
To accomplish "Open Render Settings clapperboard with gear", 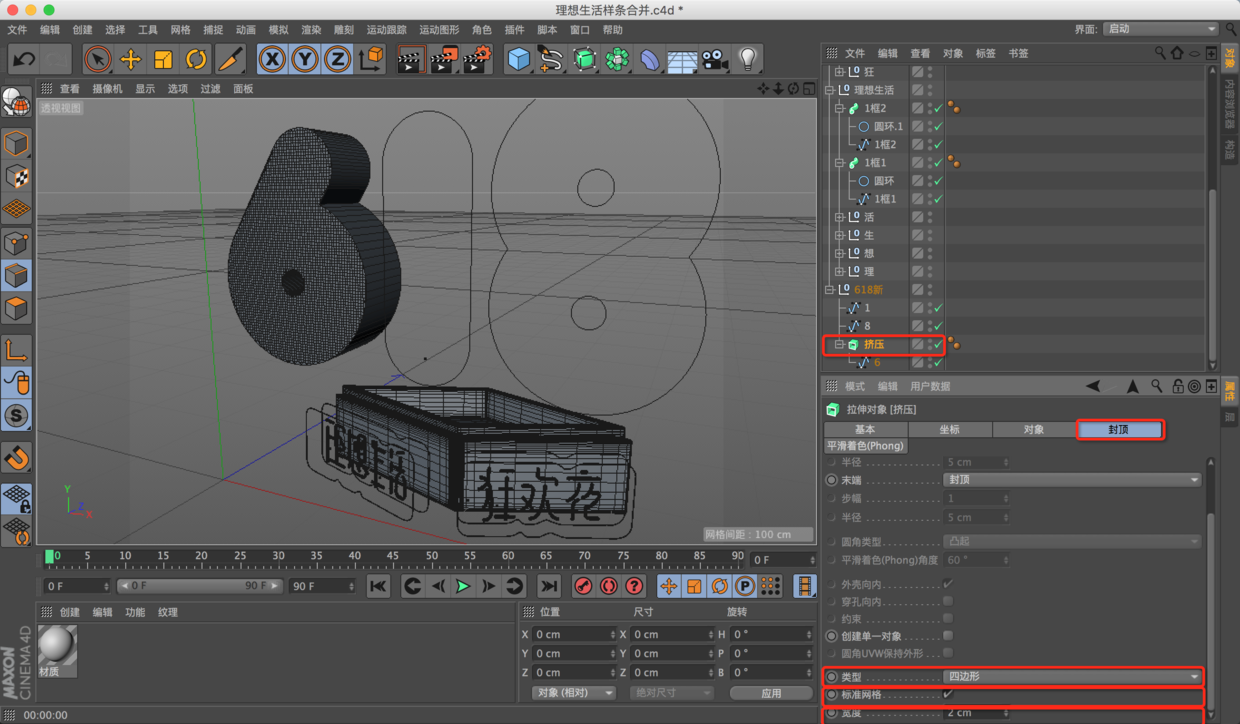I will coord(477,59).
